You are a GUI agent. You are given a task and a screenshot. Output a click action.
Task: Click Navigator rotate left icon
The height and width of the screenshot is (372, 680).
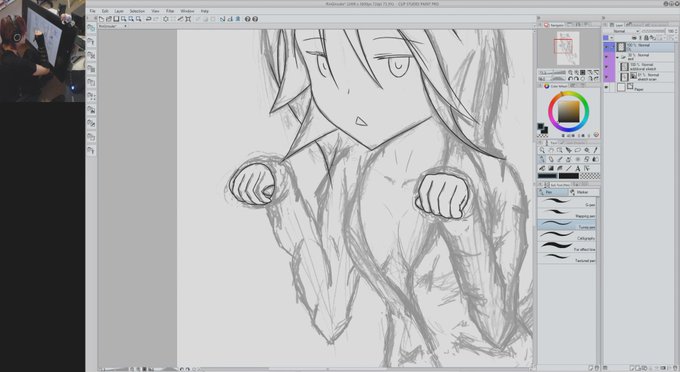click(571, 79)
